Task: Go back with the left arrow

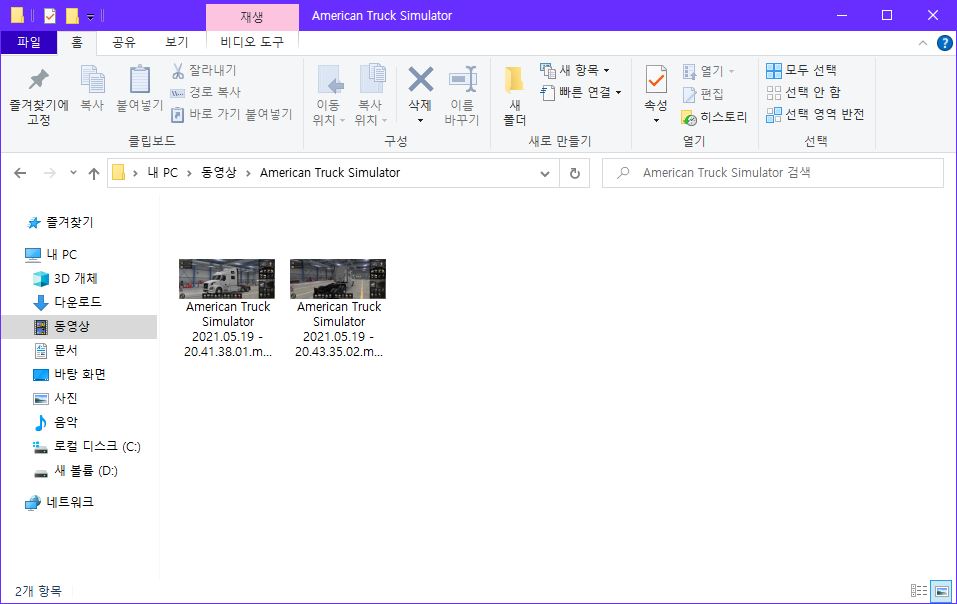Action: click(20, 173)
